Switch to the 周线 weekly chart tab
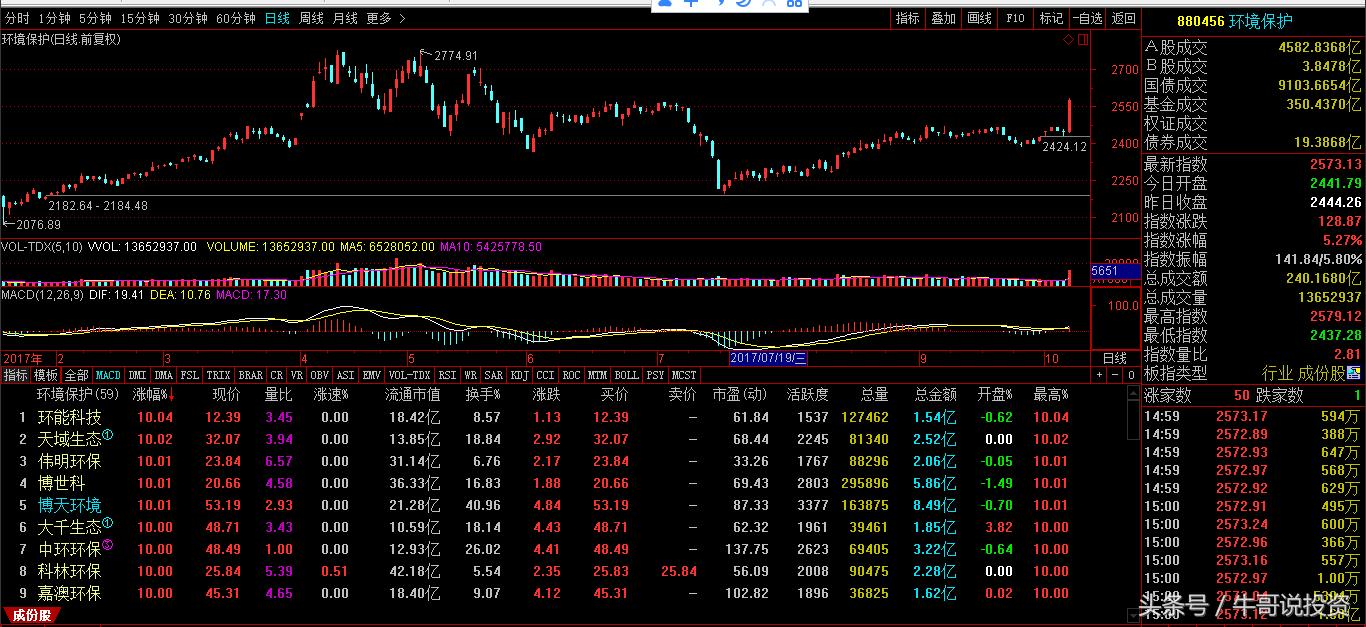This screenshot has height=627, width=1366. [311, 18]
